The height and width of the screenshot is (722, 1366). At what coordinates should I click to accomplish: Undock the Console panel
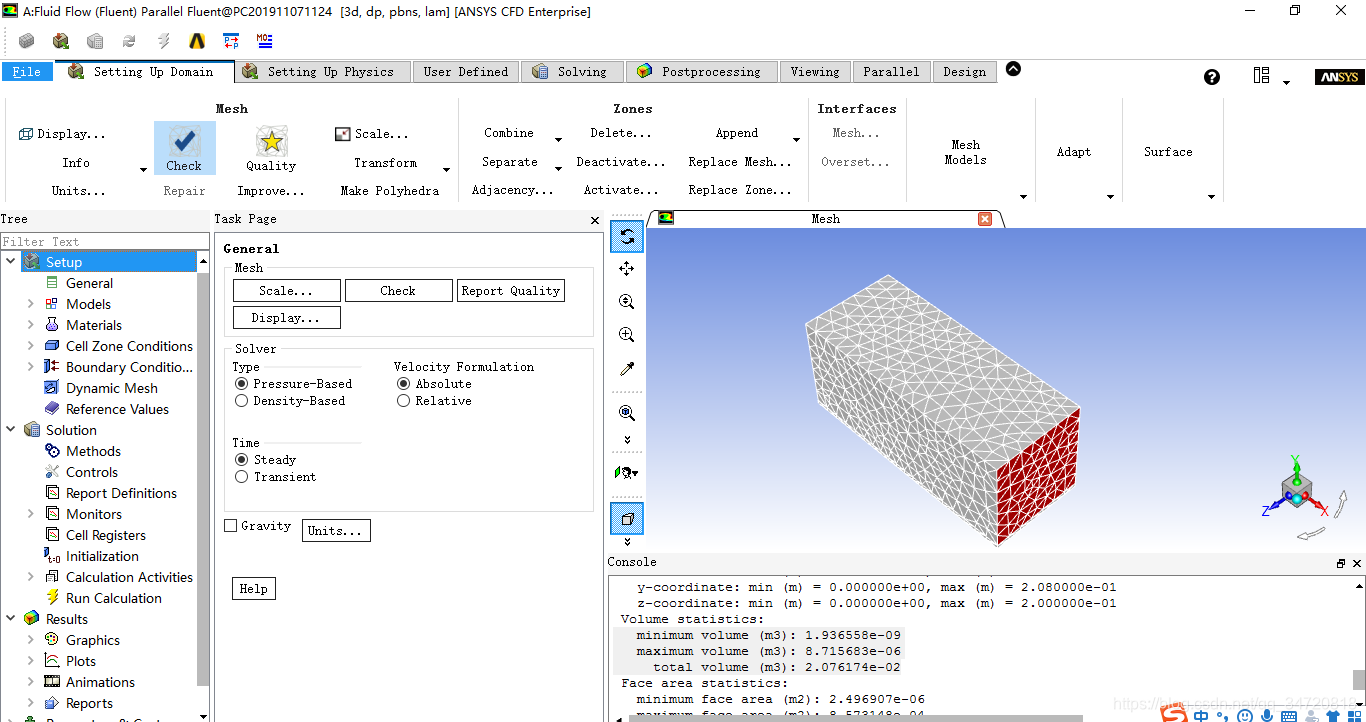click(1341, 563)
